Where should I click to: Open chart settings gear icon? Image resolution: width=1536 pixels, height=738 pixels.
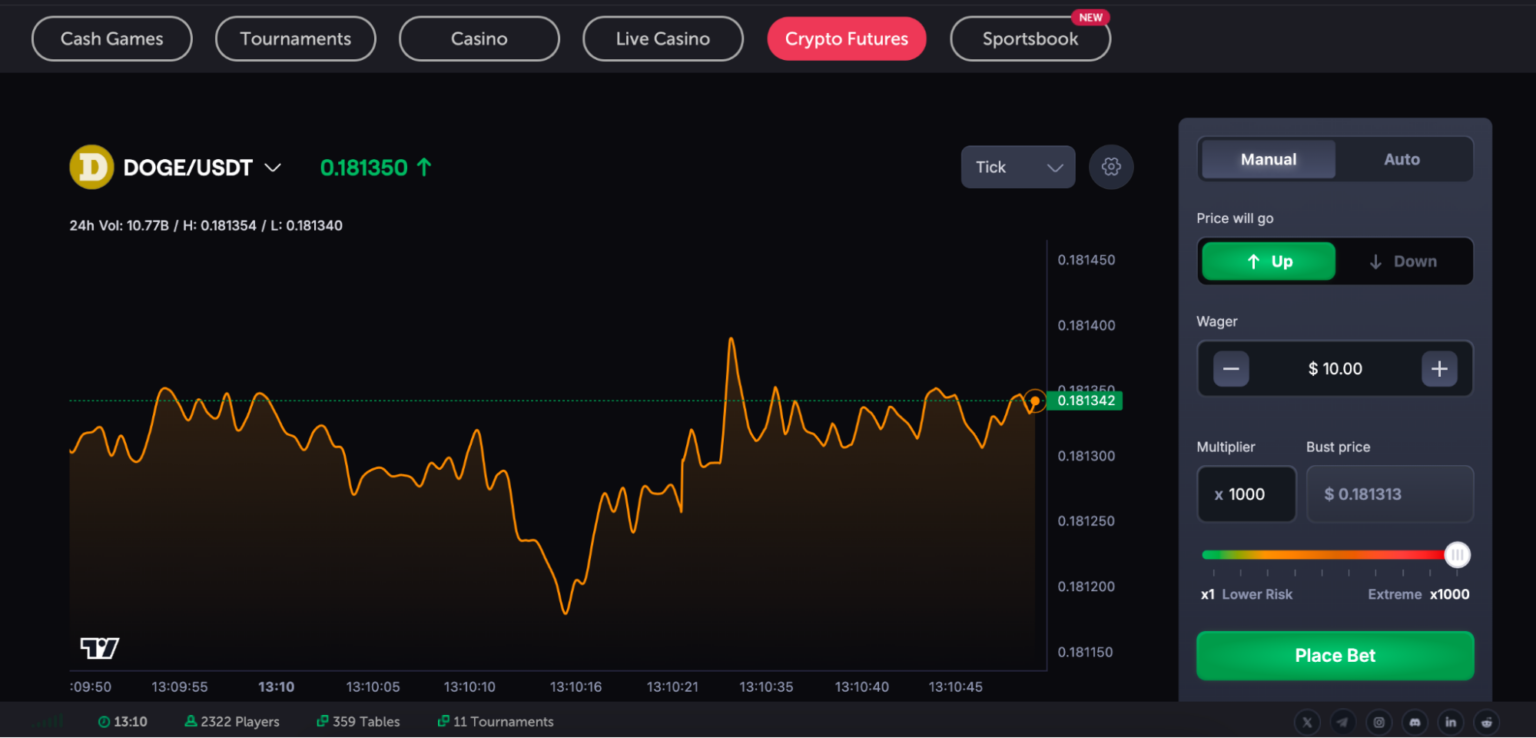(x=1111, y=167)
